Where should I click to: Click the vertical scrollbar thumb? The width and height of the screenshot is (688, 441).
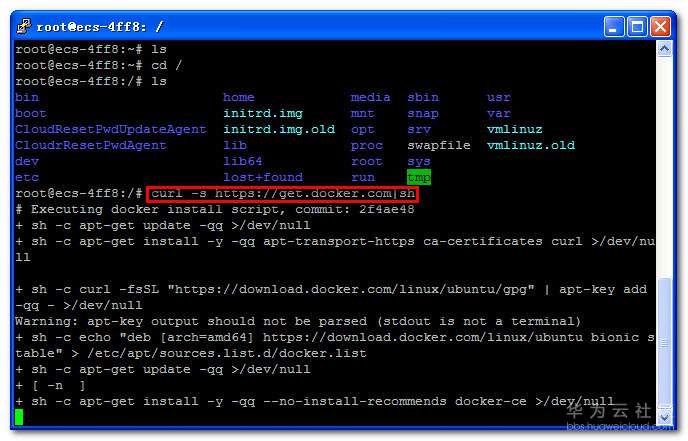664,344
